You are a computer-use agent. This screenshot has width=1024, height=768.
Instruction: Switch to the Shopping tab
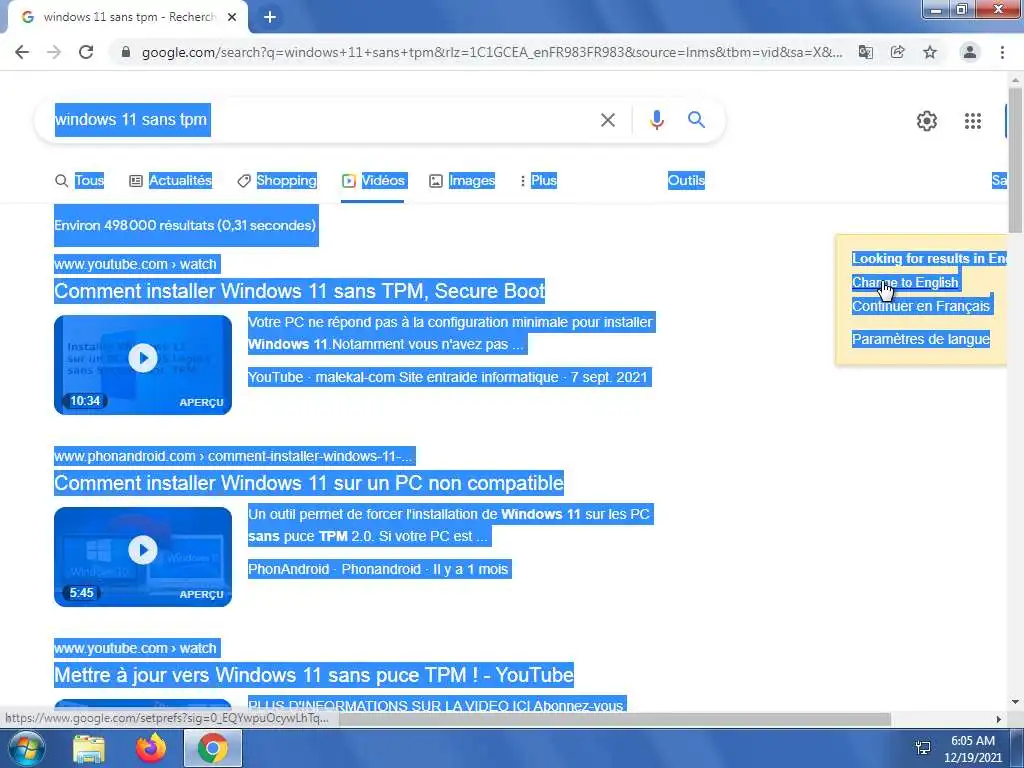point(277,180)
